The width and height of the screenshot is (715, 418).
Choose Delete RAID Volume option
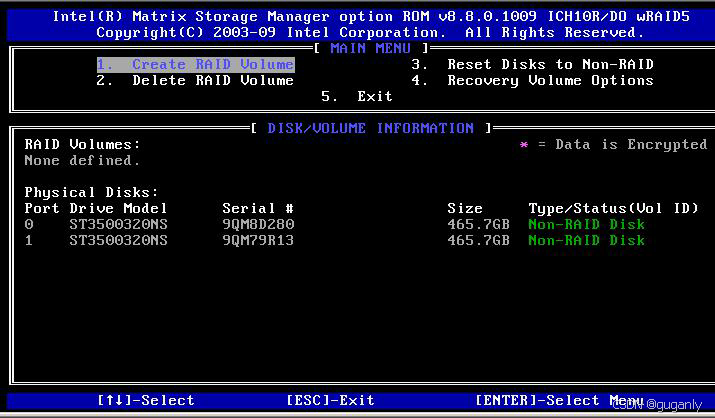[x=195, y=81]
